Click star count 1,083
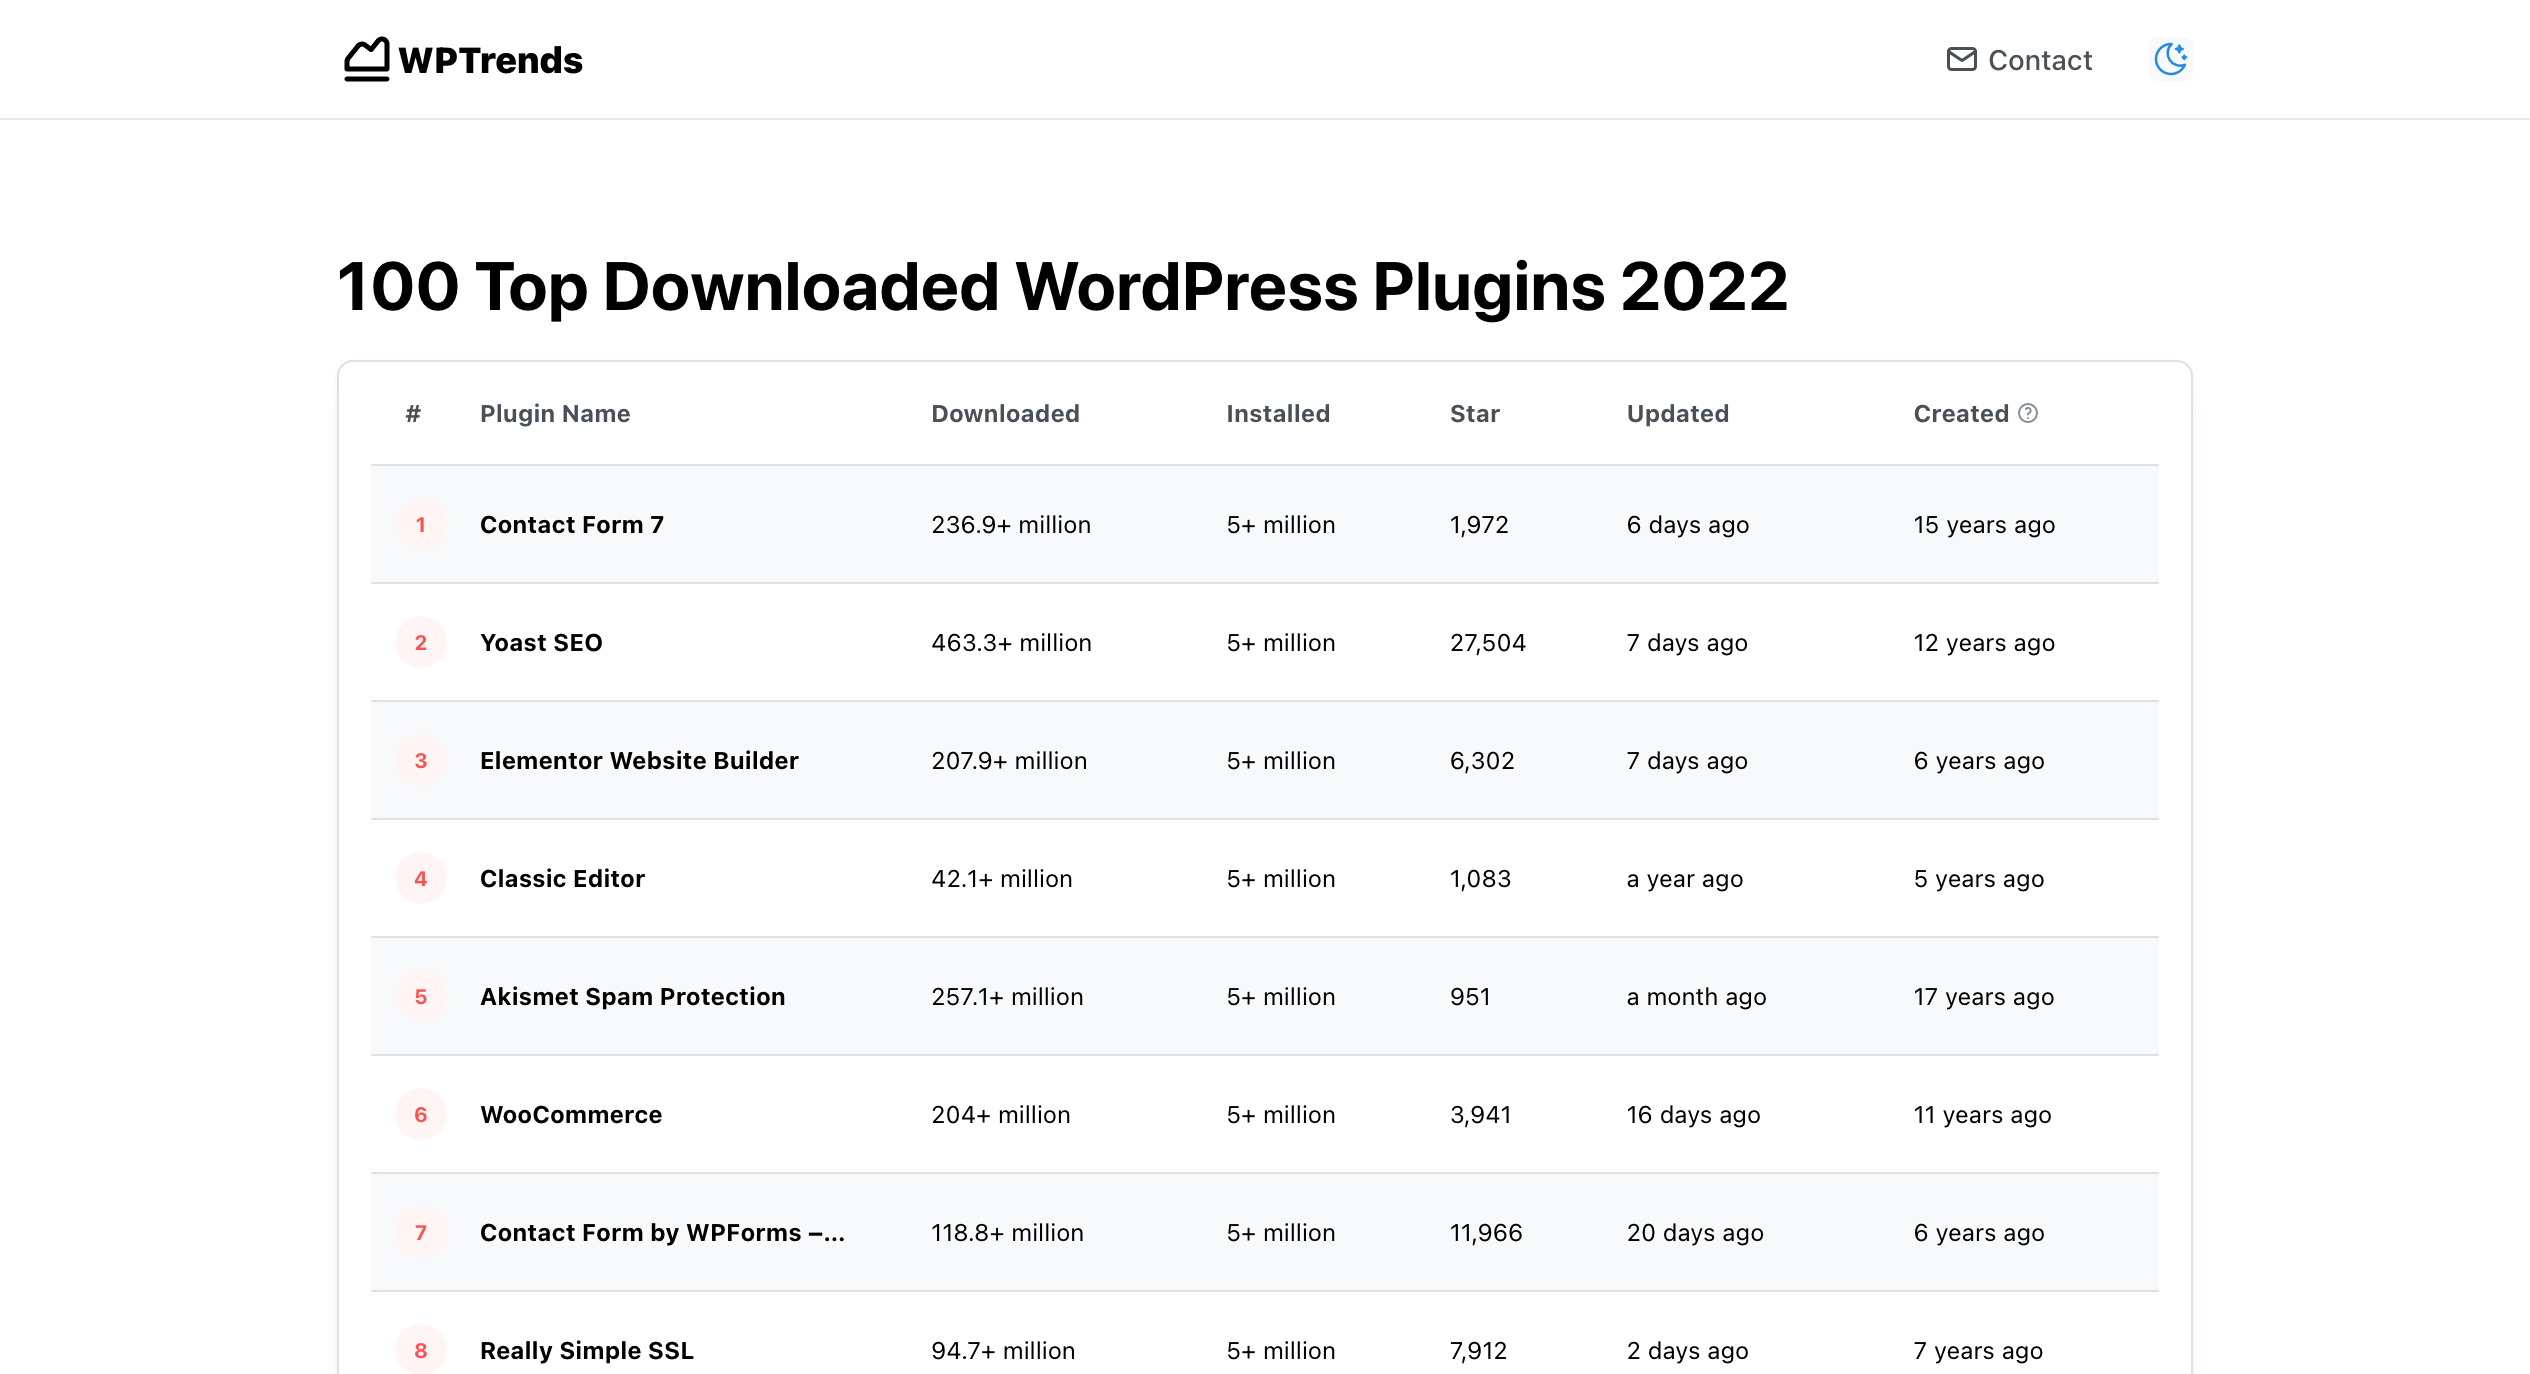The height and width of the screenshot is (1374, 2530). pyautogui.click(x=1480, y=879)
